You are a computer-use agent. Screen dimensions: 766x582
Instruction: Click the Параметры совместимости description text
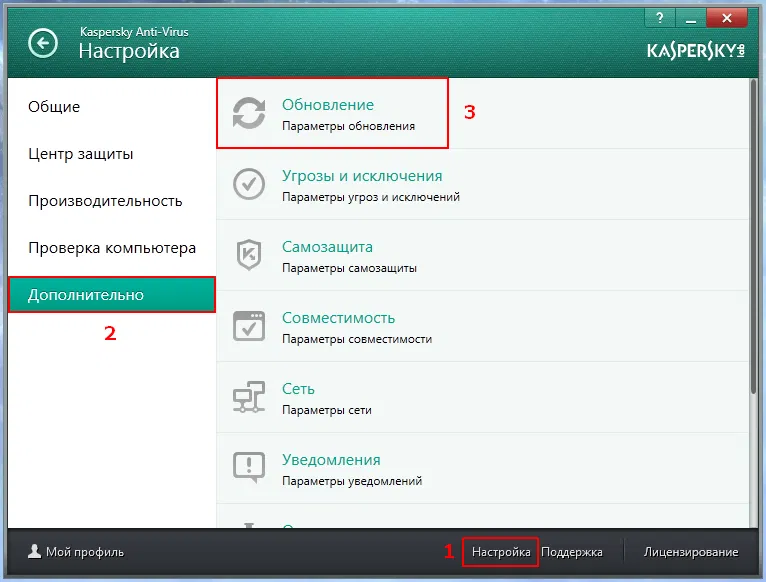tap(357, 339)
